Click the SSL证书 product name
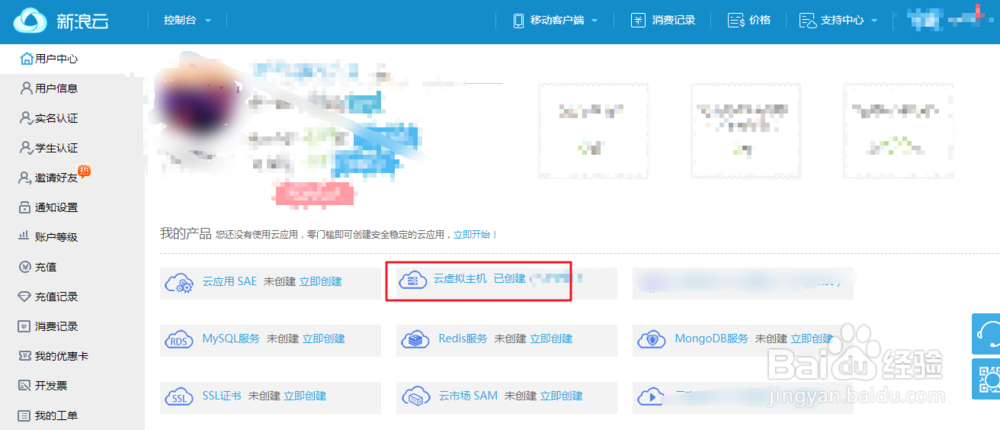Screen dimensions: 1000x430 [x=222, y=396]
